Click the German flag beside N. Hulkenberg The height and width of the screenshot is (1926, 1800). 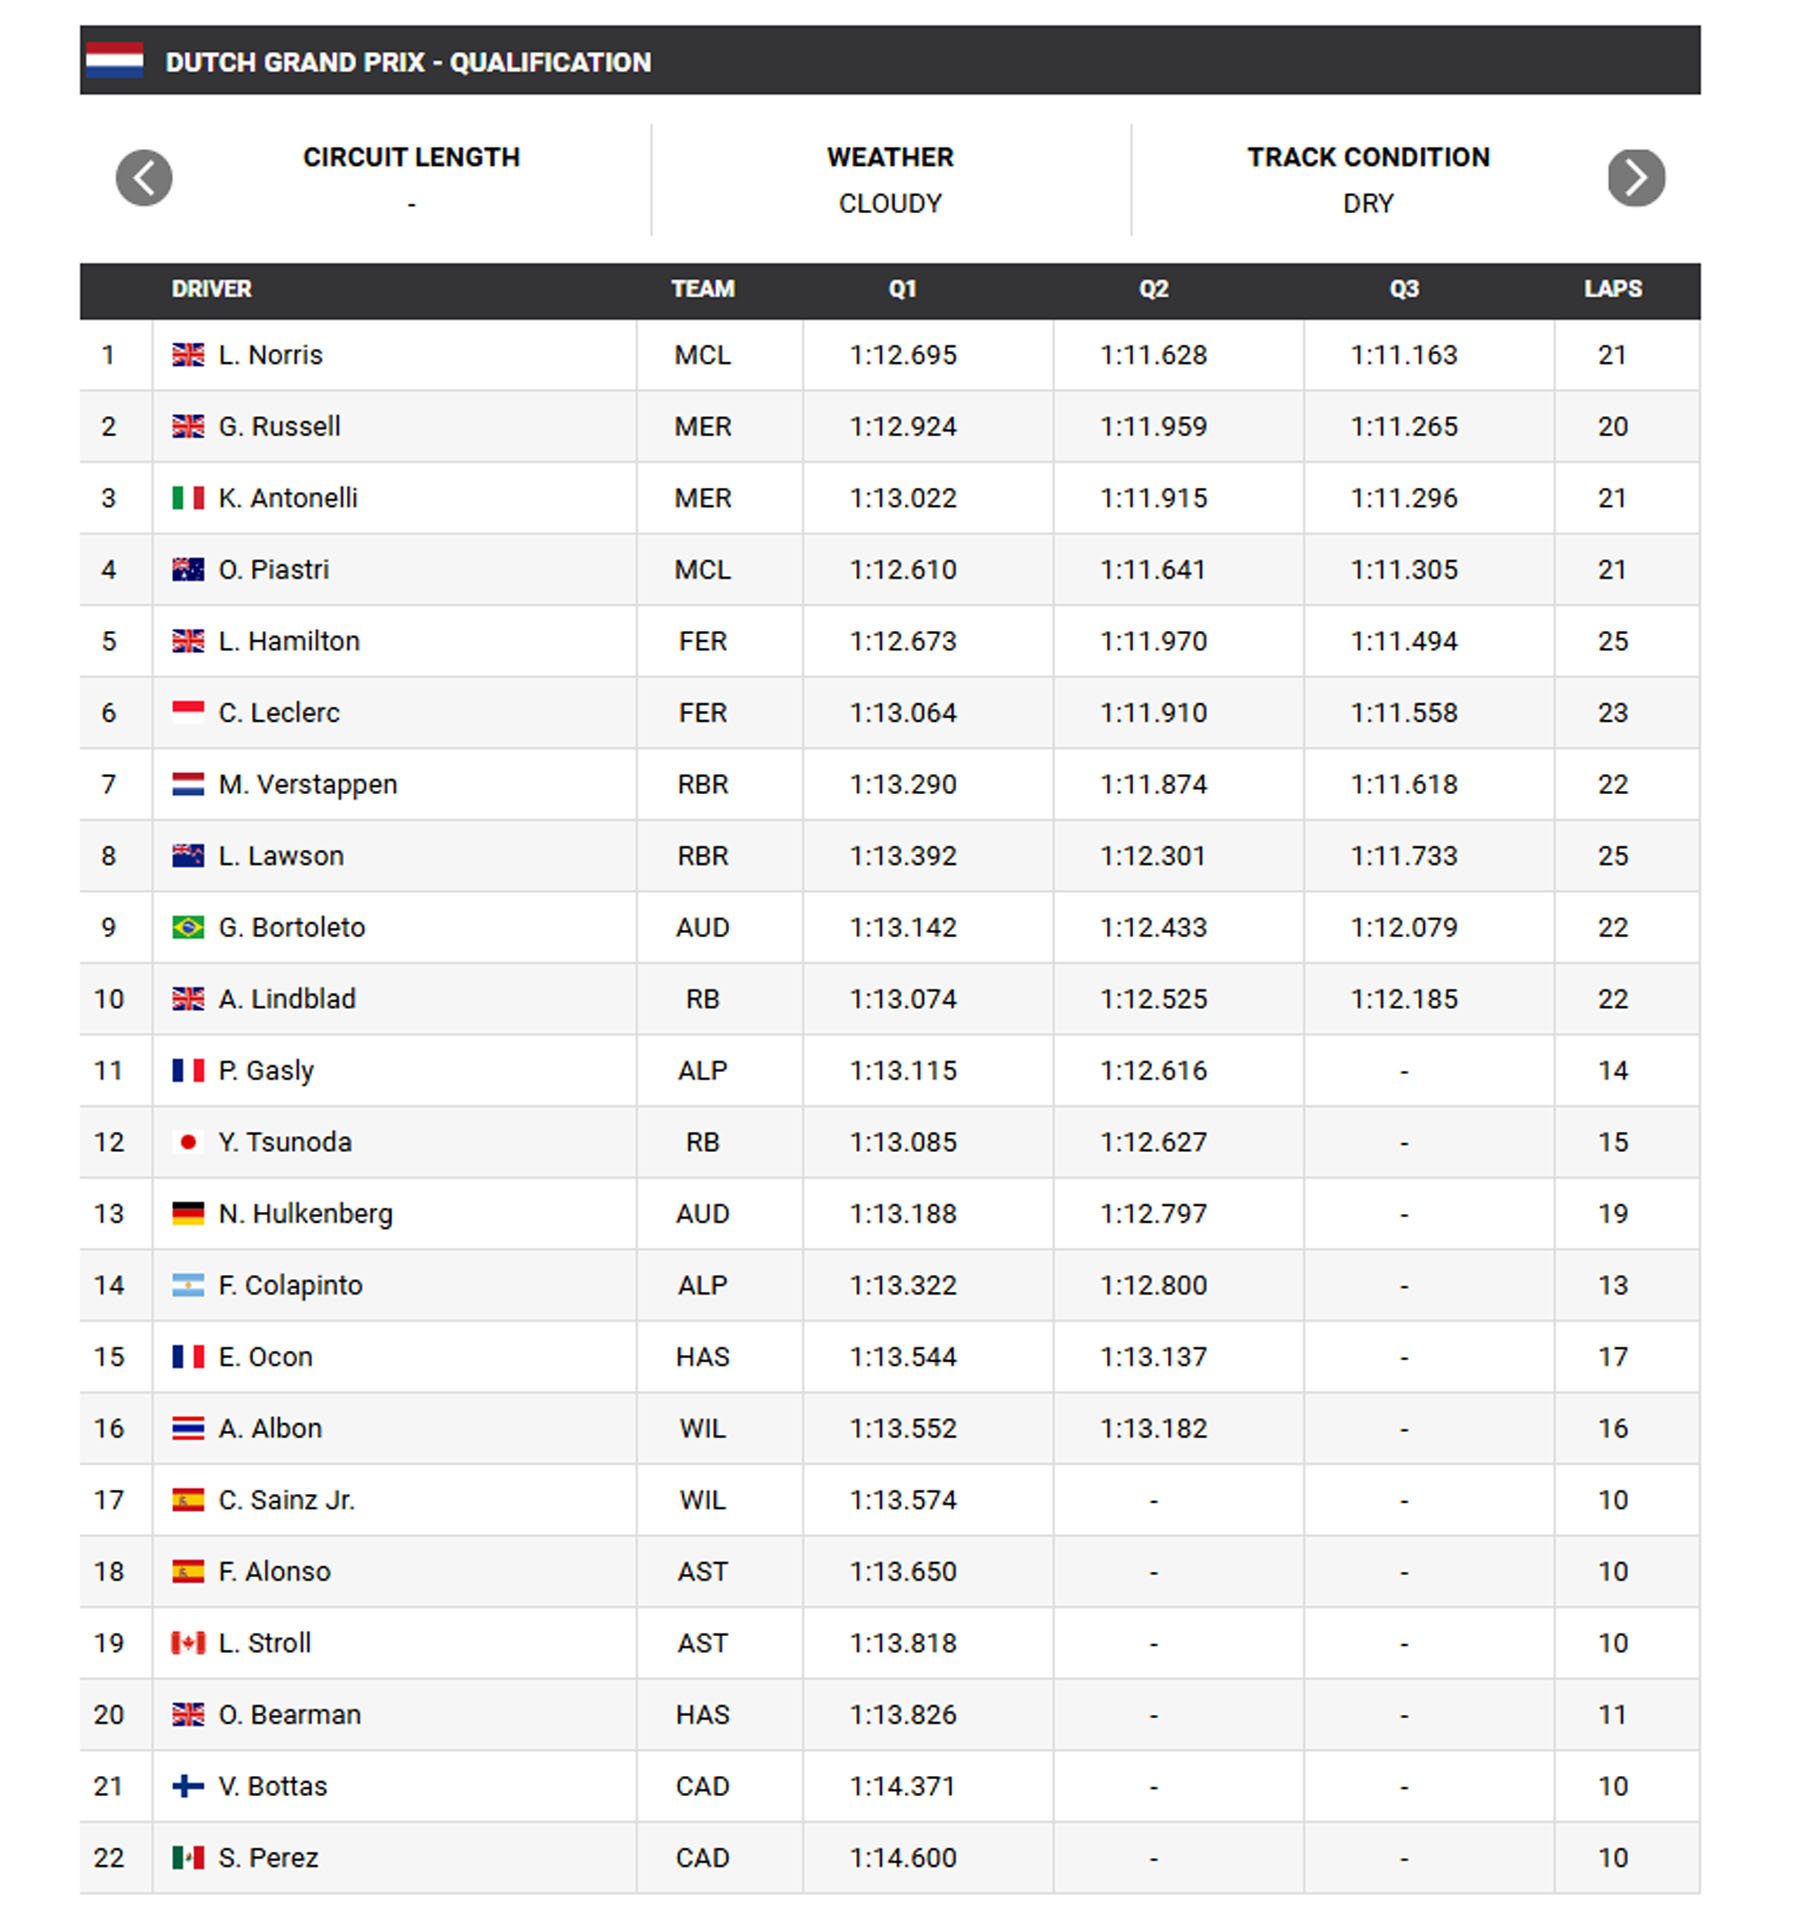tap(188, 1213)
